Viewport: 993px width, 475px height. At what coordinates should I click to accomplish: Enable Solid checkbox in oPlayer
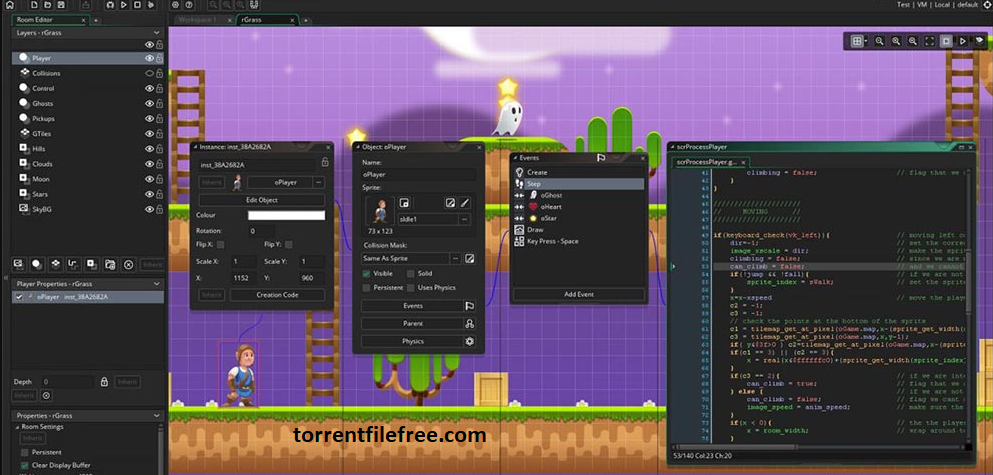[410, 274]
